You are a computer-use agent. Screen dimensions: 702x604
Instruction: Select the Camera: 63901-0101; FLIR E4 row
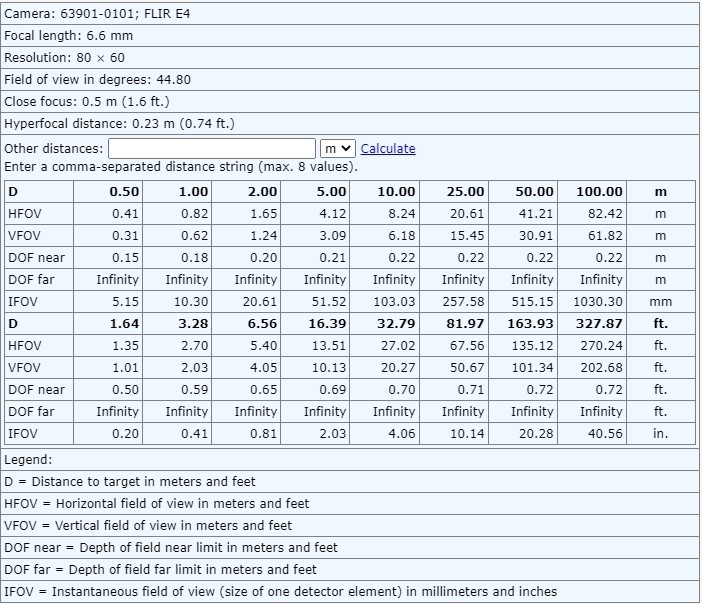point(90,14)
